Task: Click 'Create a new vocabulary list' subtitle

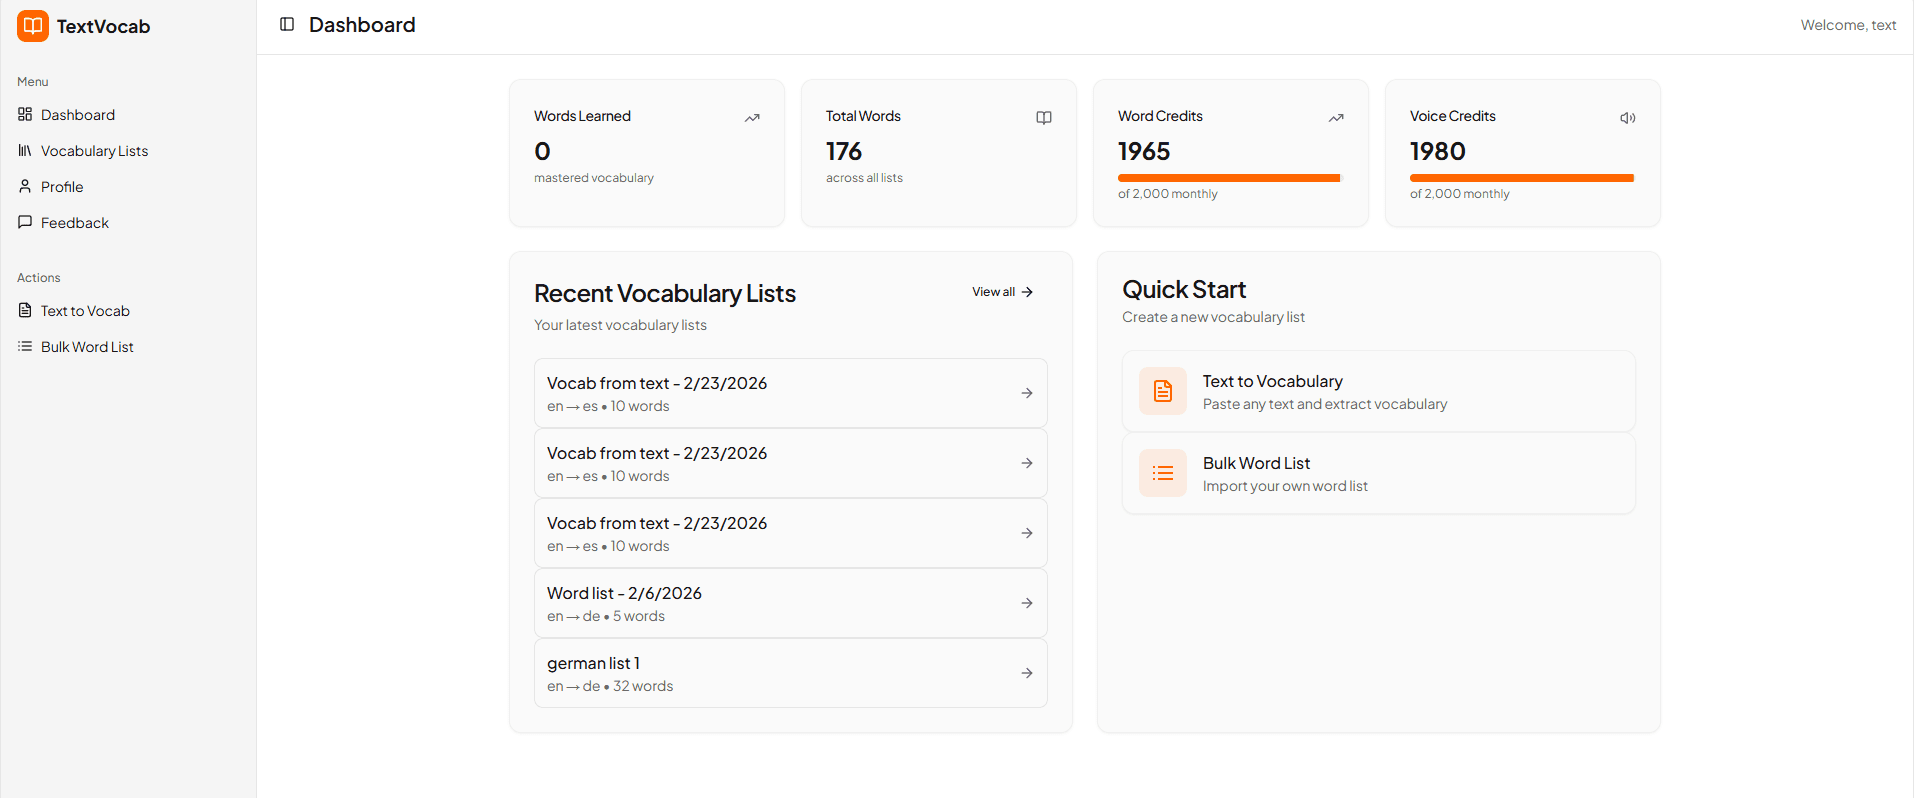Action: 1213,317
